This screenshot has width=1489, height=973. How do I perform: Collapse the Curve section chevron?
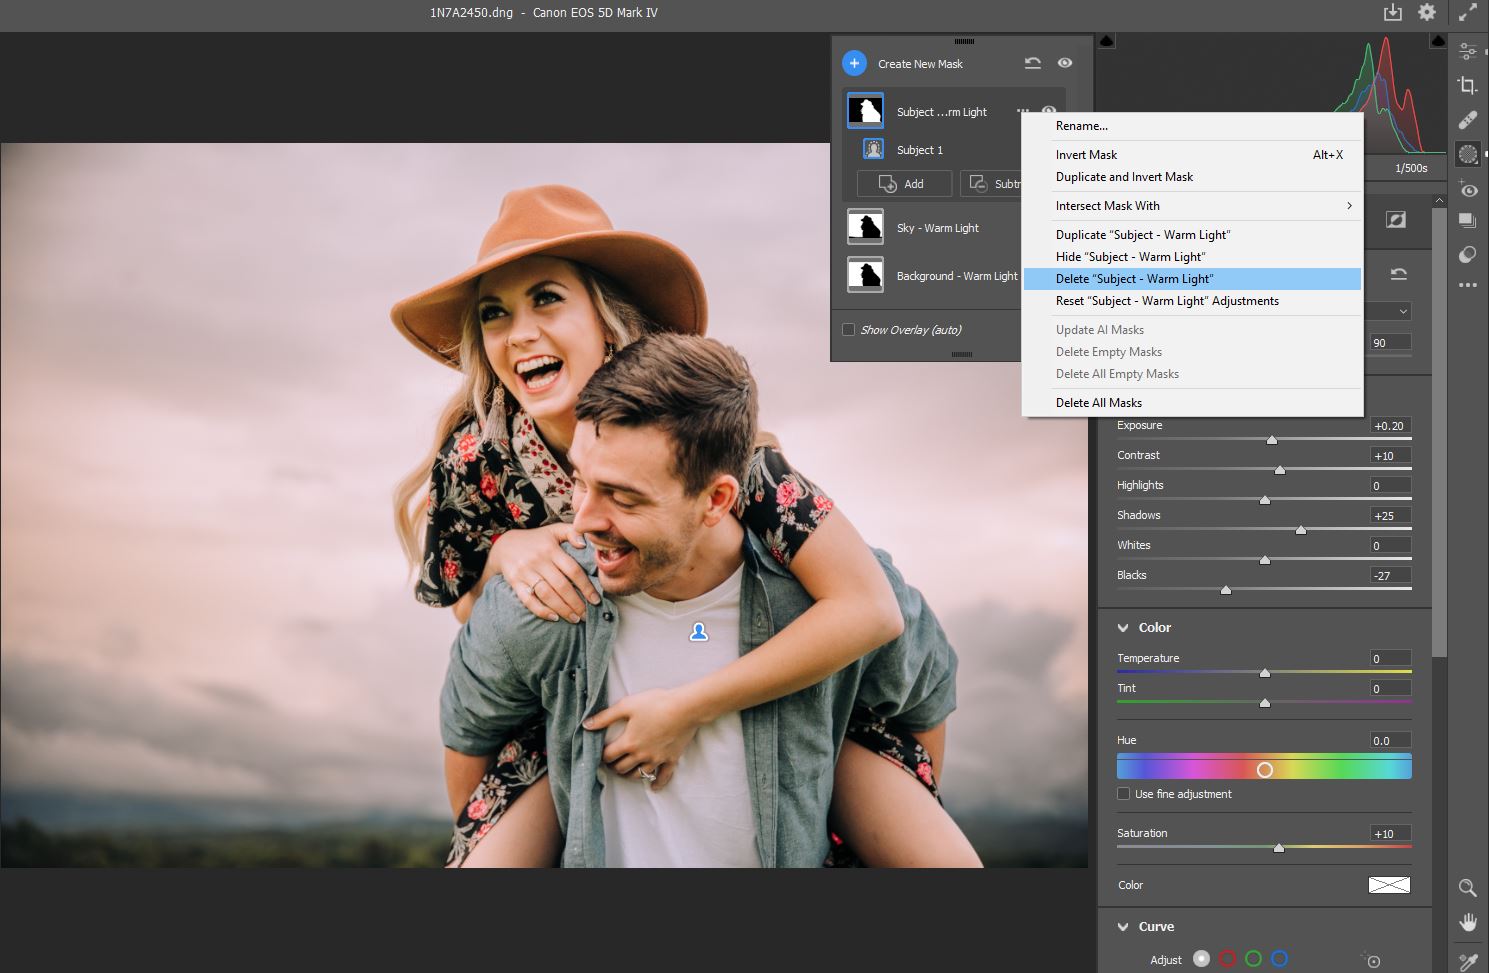(1123, 927)
